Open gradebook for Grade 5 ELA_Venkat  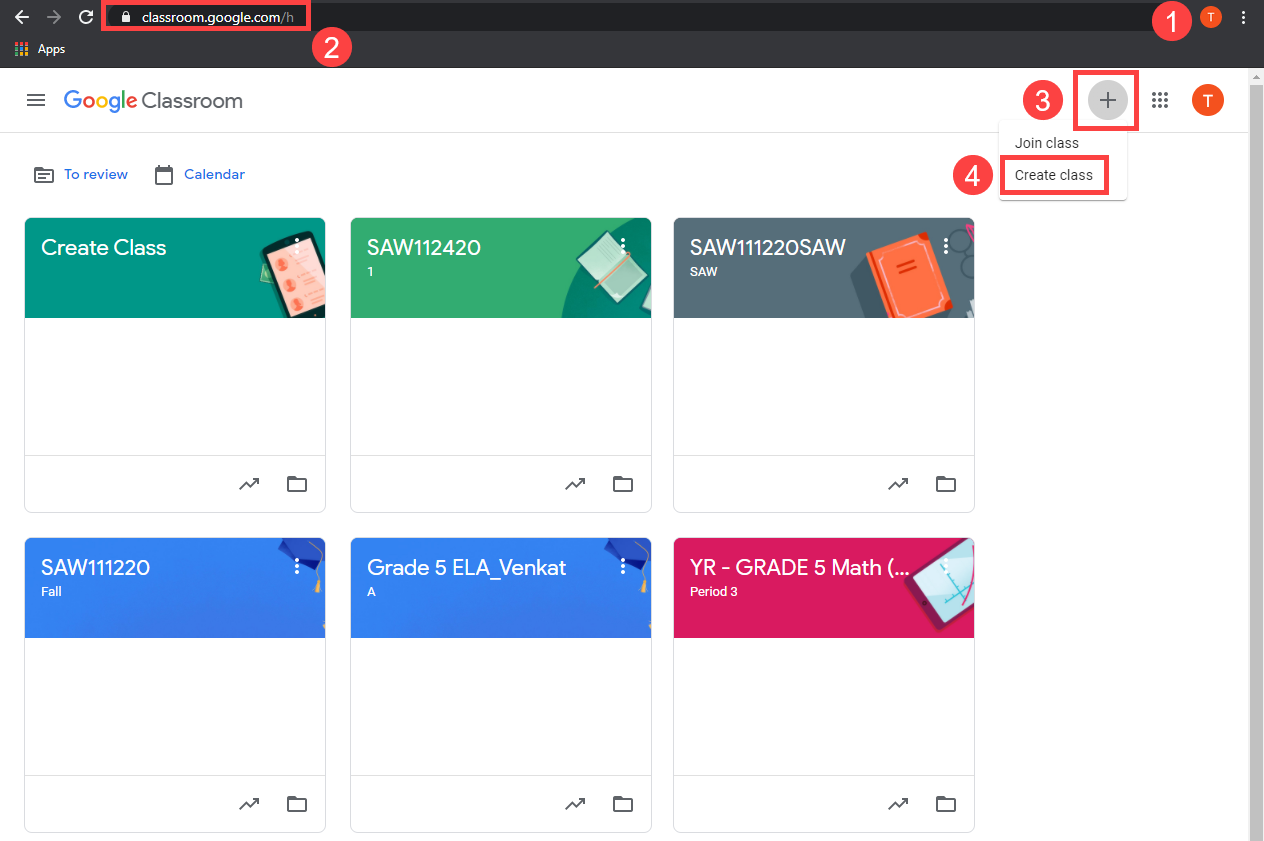[575, 804]
